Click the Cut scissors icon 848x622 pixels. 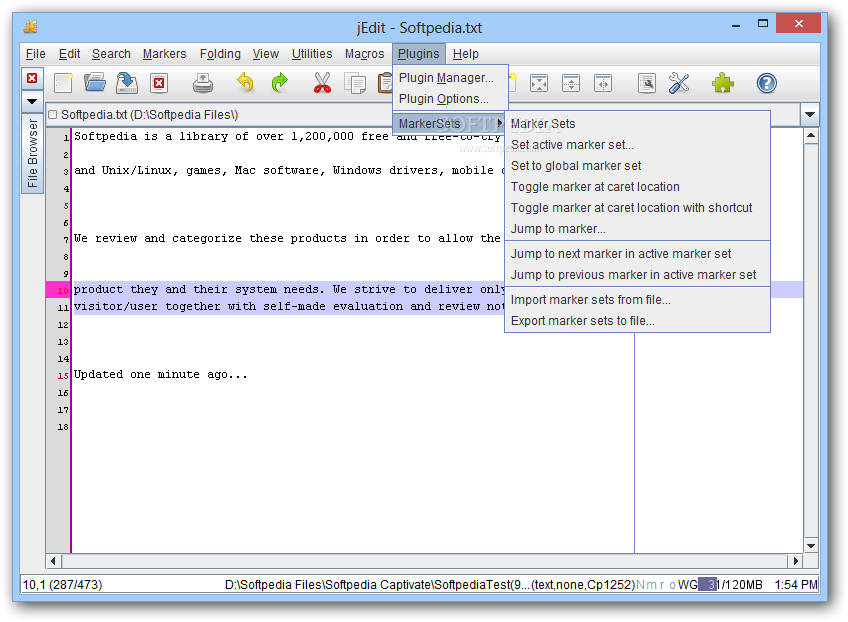click(x=322, y=83)
